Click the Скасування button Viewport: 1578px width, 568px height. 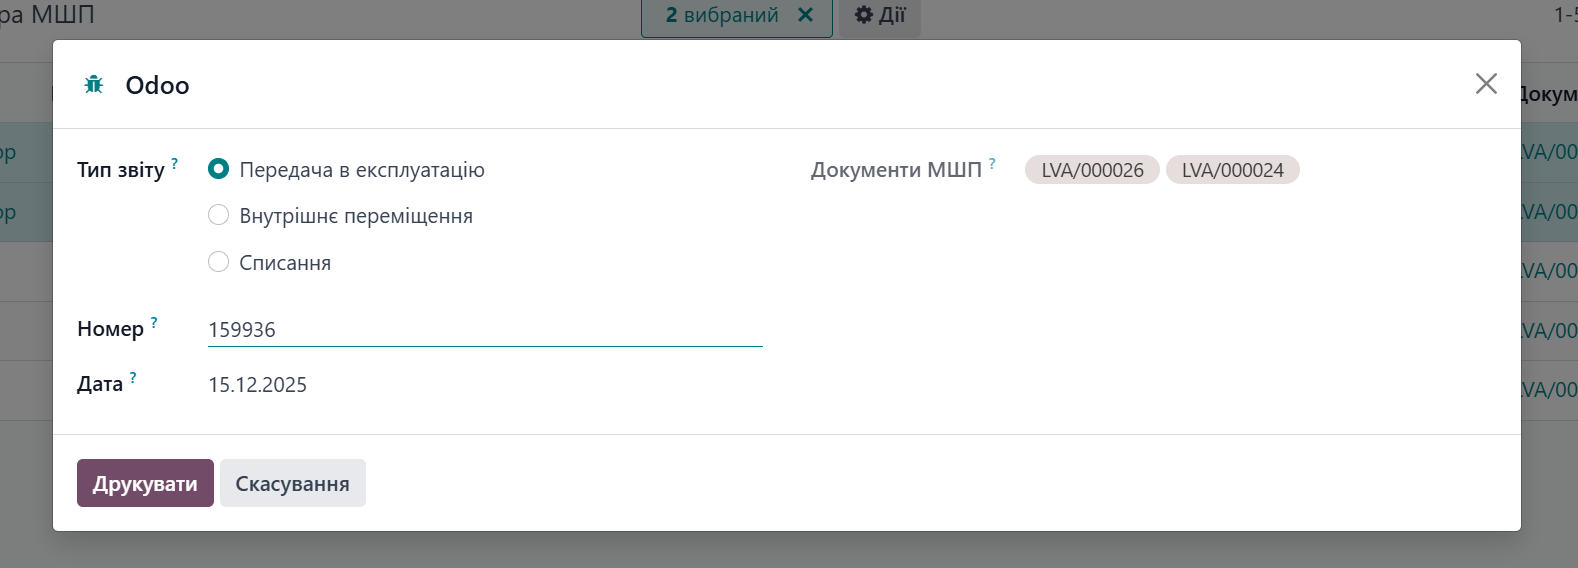[292, 484]
